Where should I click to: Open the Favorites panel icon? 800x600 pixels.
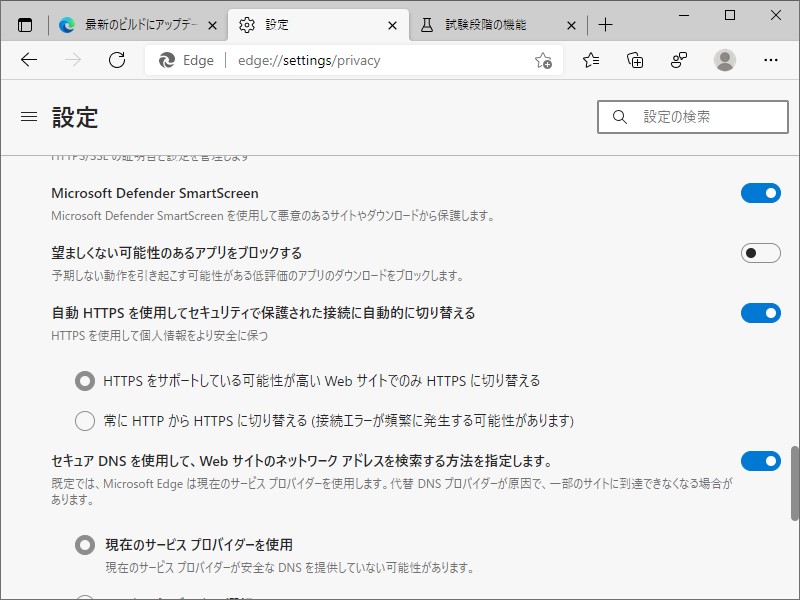click(x=590, y=60)
